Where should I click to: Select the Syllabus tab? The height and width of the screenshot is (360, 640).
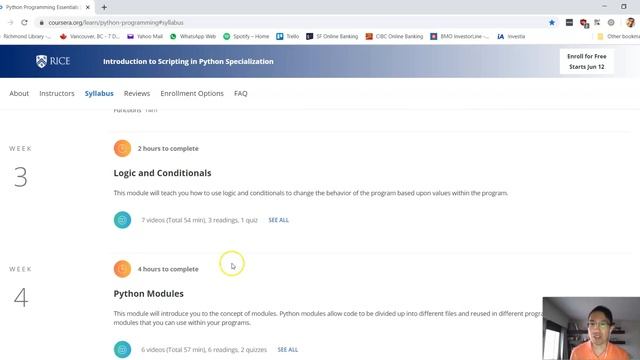click(x=99, y=93)
